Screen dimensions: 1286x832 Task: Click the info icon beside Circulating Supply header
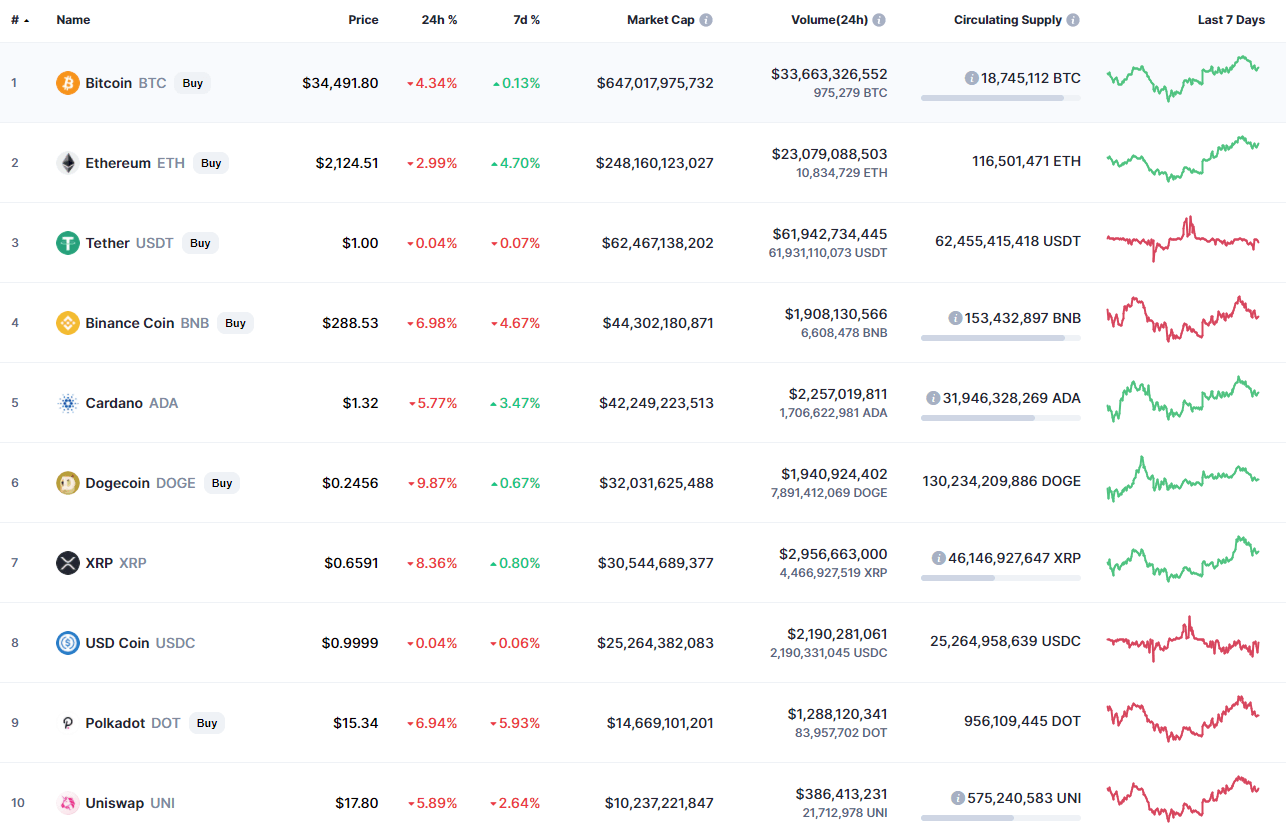click(x=1073, y=20)
